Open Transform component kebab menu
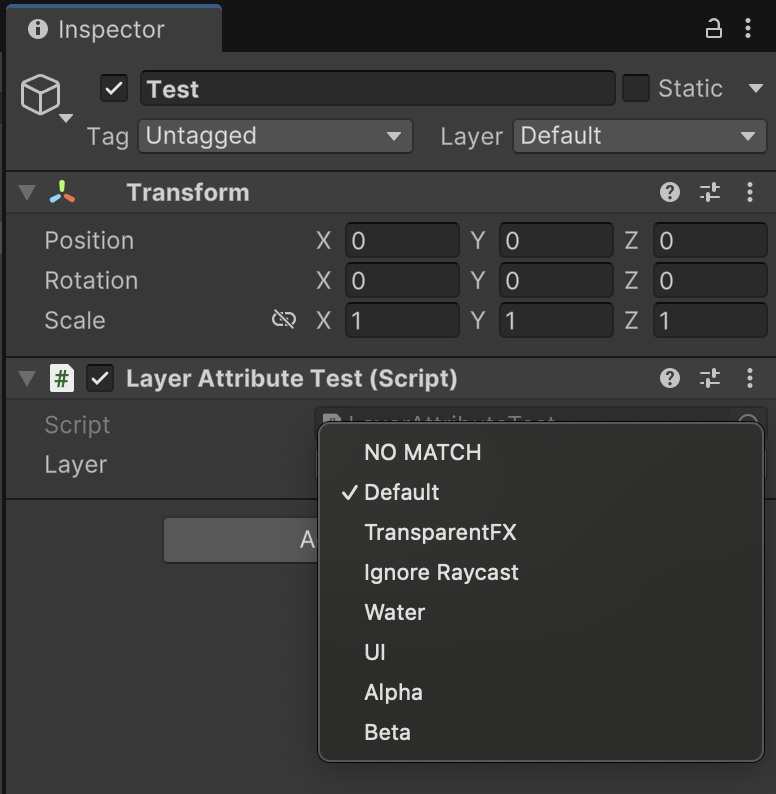Viewport: 776px width, 794px height. [x=750, y=192]
